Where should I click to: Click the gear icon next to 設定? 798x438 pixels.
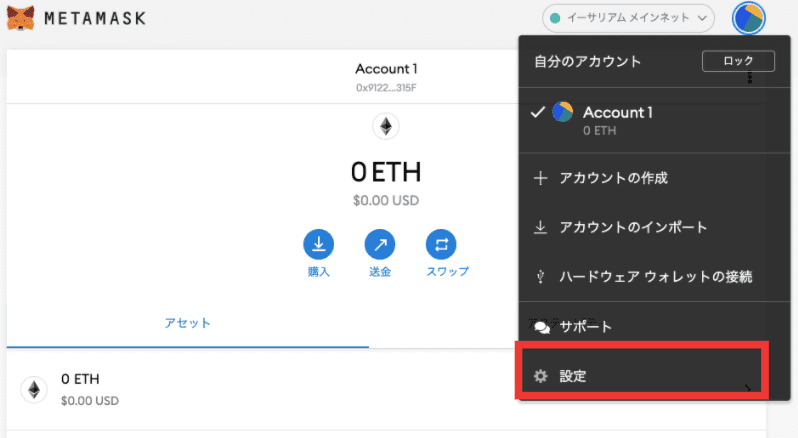point(540,376)
